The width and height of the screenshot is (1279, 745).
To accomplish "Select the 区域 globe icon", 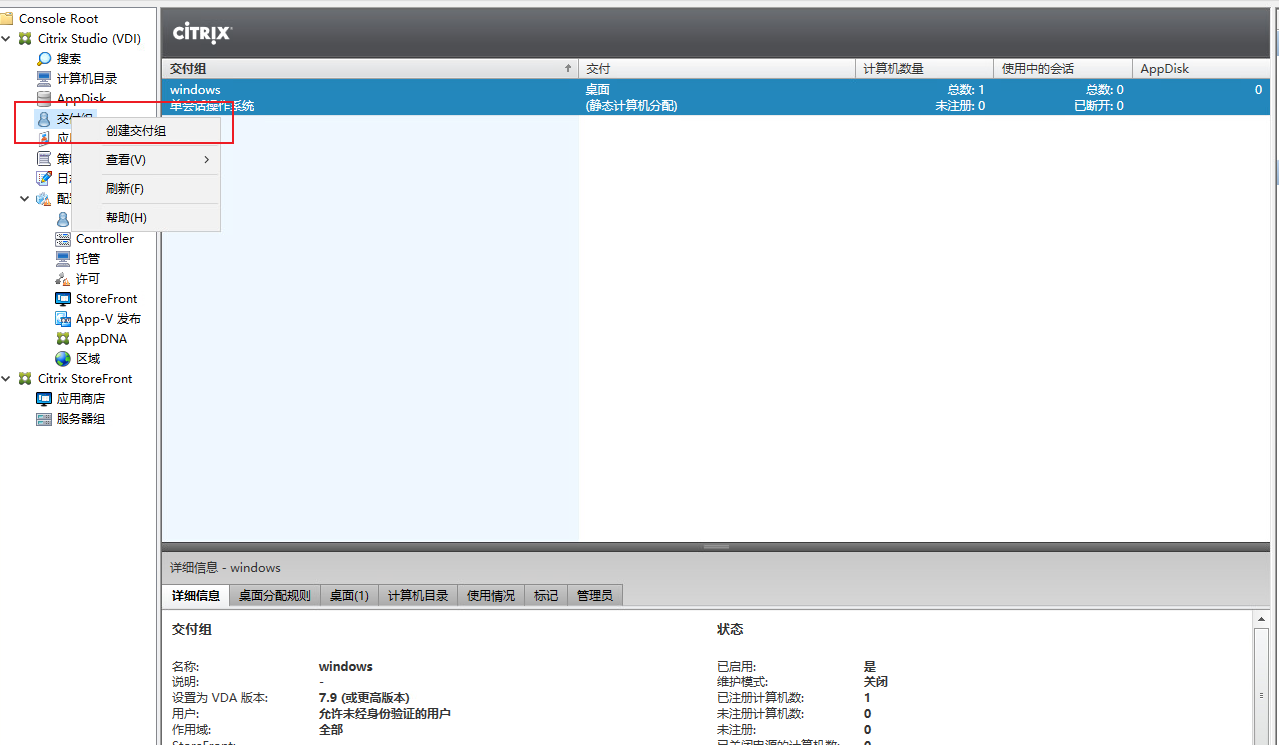I will point(63,359).
